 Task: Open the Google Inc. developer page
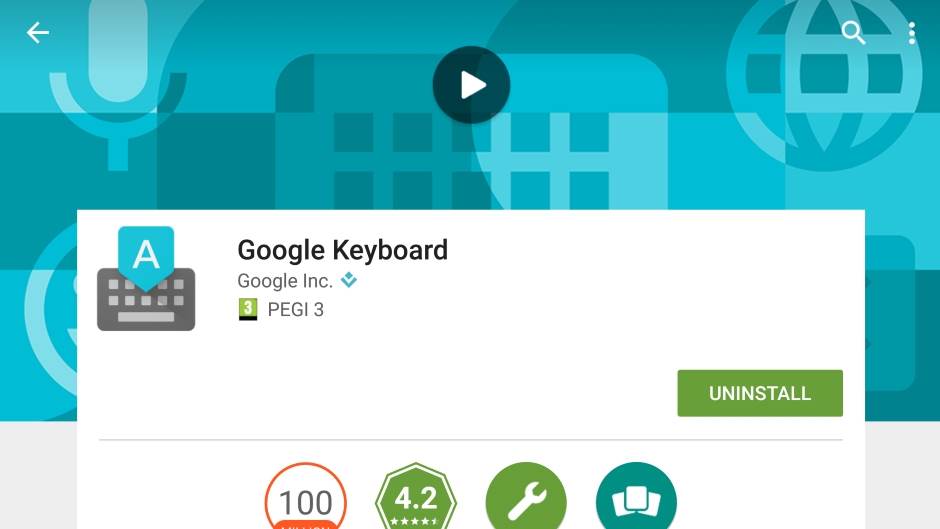(x=285, y=281)
